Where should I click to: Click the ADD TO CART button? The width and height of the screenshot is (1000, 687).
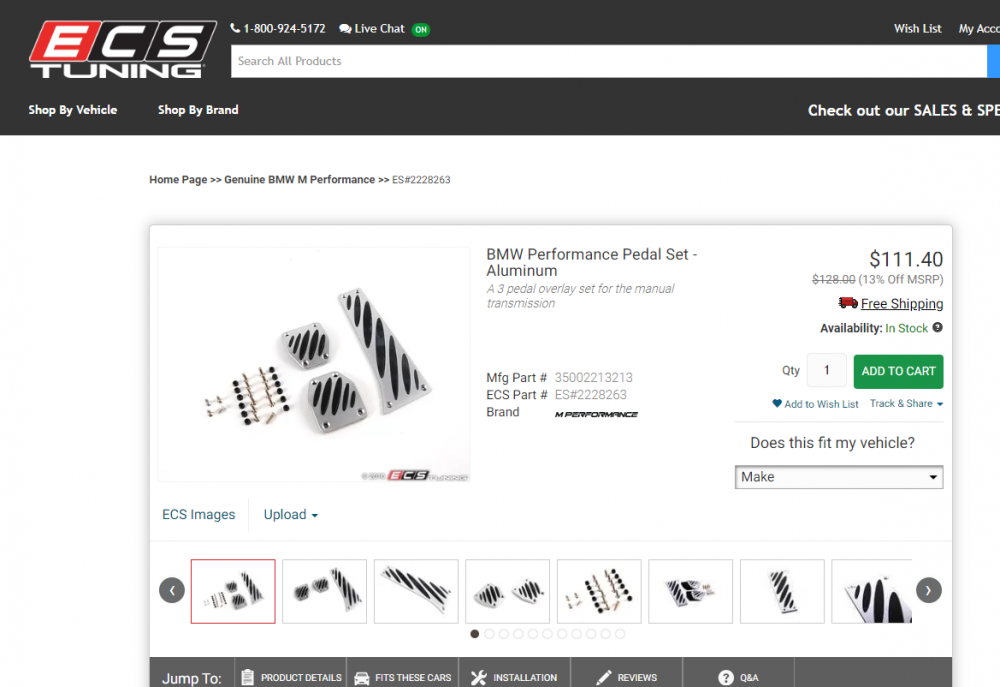[898, 371]
